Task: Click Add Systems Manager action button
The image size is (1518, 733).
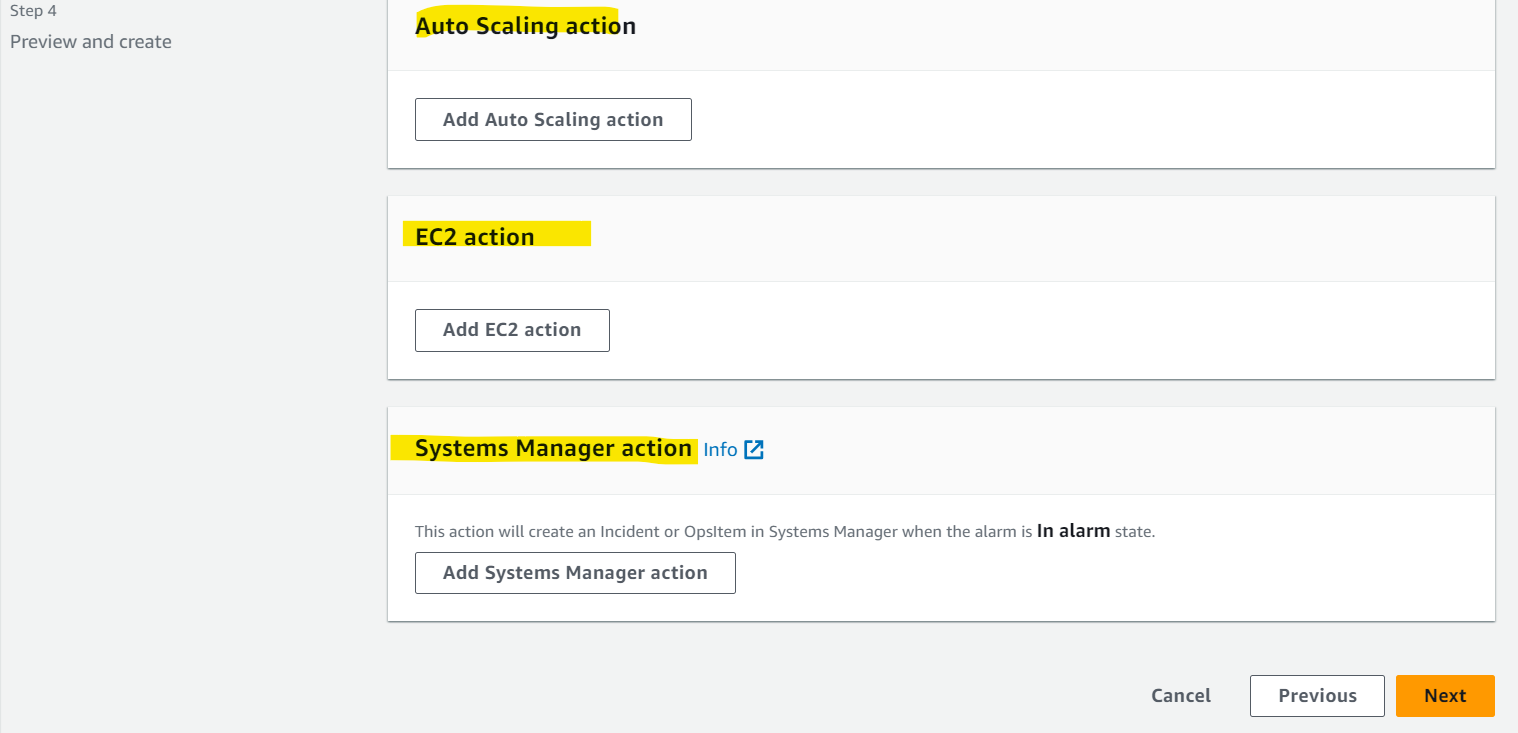Action: [575, 573]
